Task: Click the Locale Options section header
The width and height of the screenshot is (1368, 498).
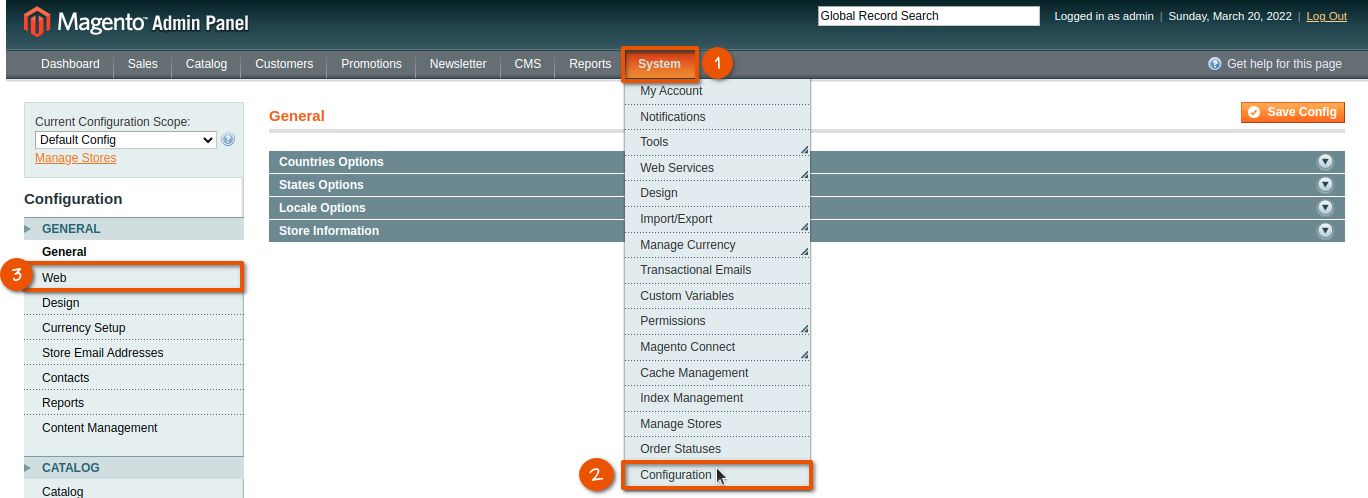Action: [807, 207]
